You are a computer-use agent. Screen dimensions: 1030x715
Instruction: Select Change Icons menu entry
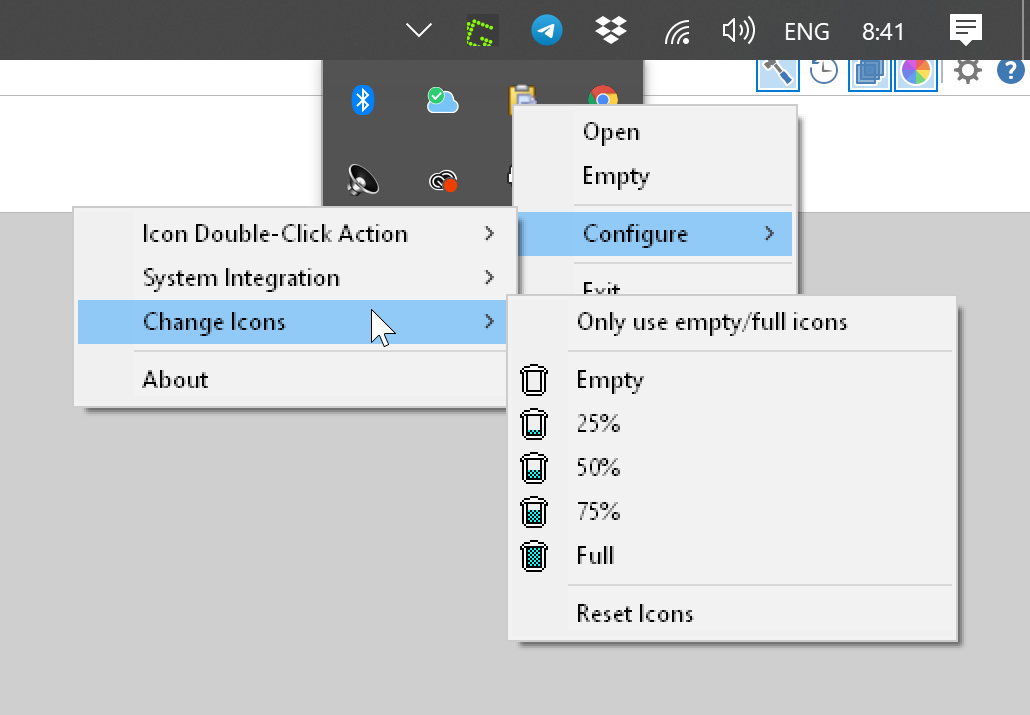click(292, 322)
